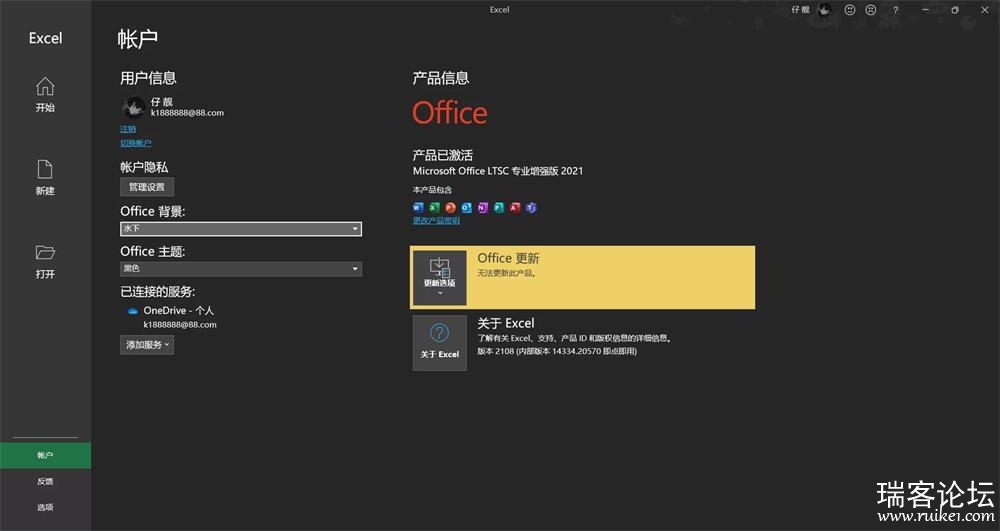
Task: Click the Word product icon
Action: click(418, 207)
